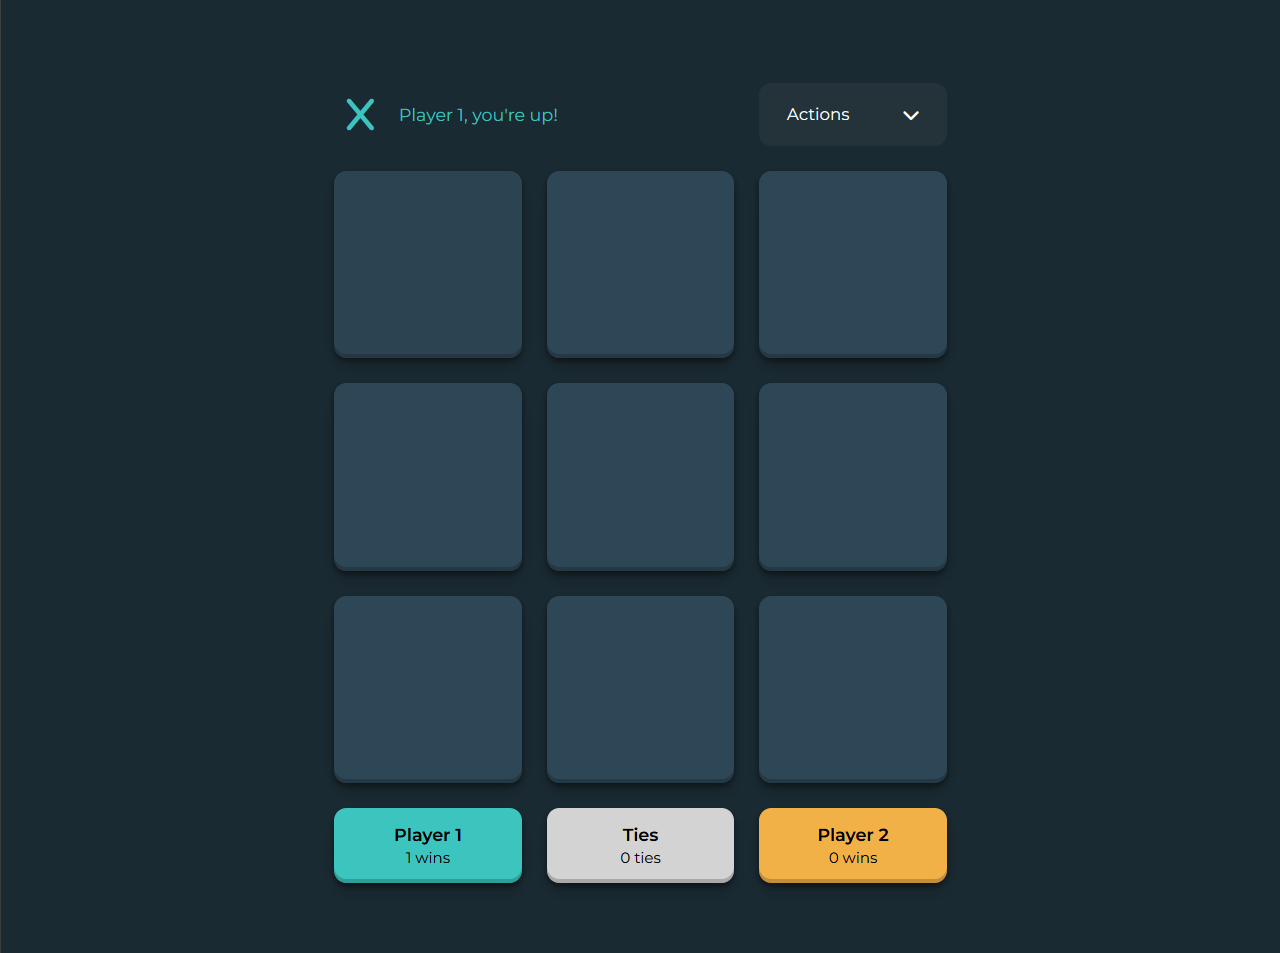The image size is (1280, 953).
Task: Click the Ties scoreboard card
Action: (640, 845)
